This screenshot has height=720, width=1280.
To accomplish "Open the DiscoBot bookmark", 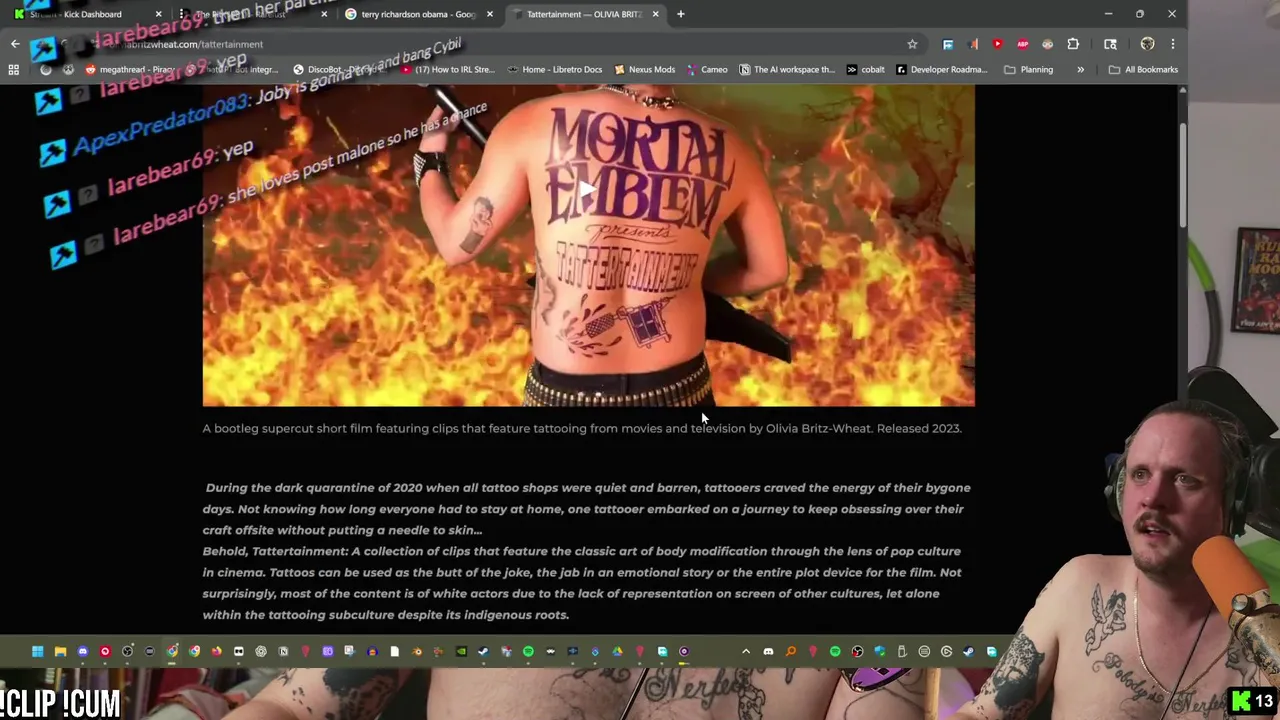I will tap(338, 70).
